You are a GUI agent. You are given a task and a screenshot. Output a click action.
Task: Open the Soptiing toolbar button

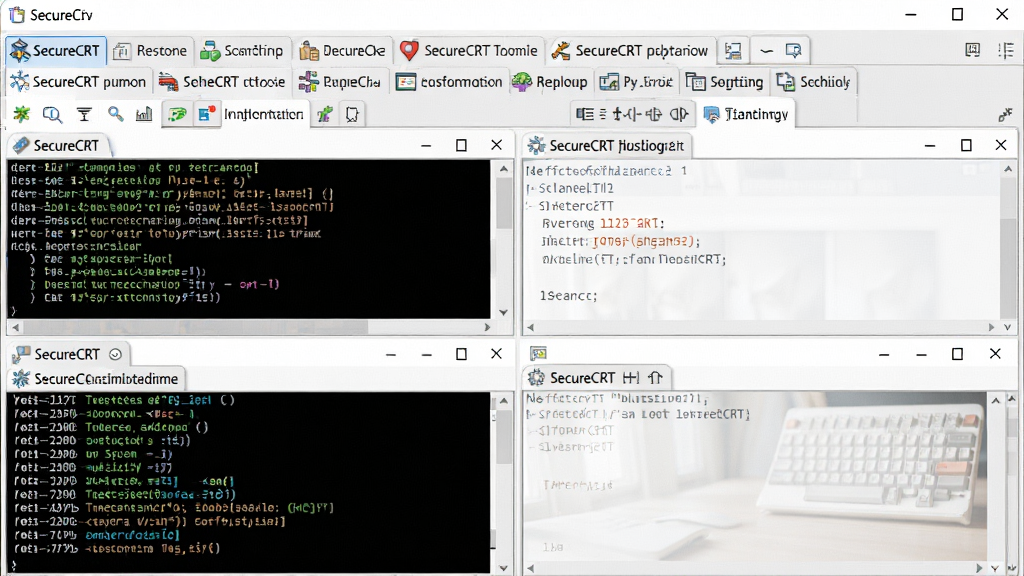pos(724,82)
